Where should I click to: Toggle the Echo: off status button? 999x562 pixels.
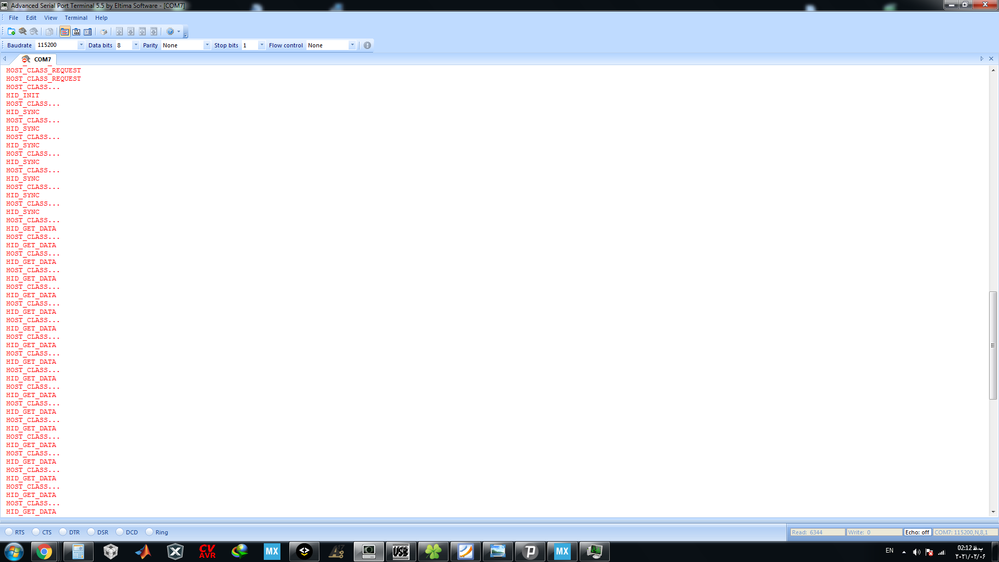(917, 532)
